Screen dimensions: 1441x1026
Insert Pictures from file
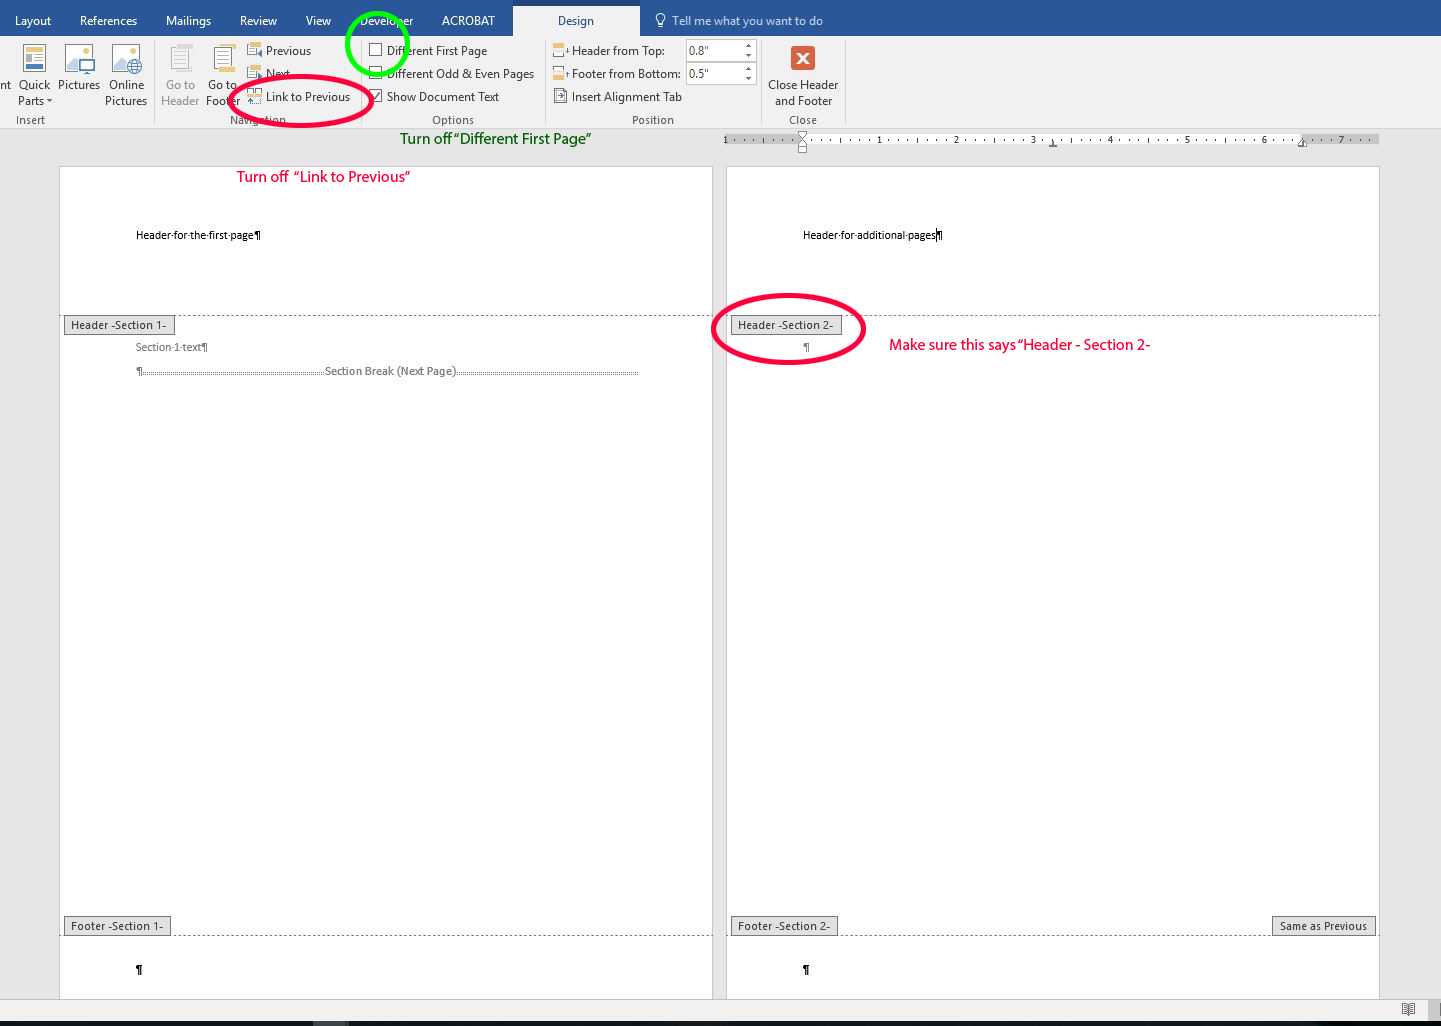point(79,68)
